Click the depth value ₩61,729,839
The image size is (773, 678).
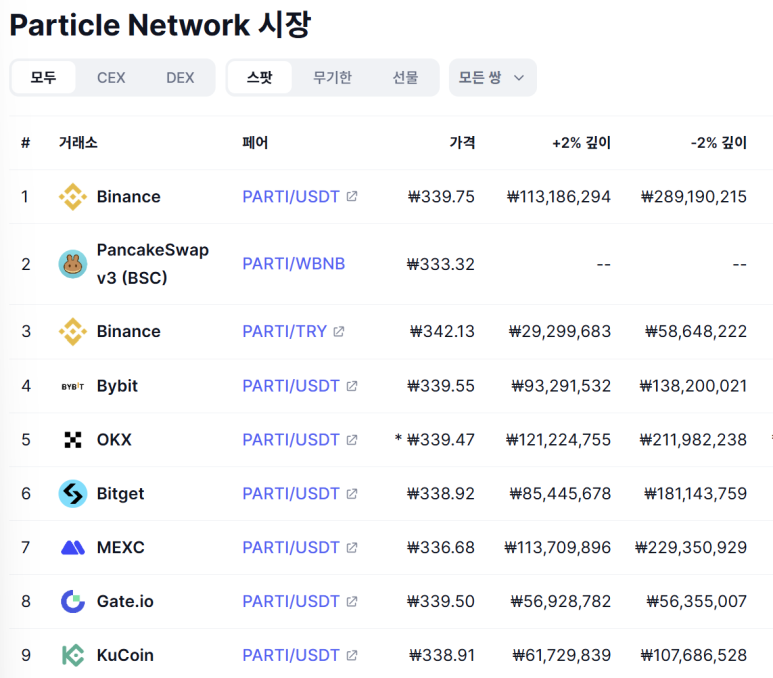562,655
